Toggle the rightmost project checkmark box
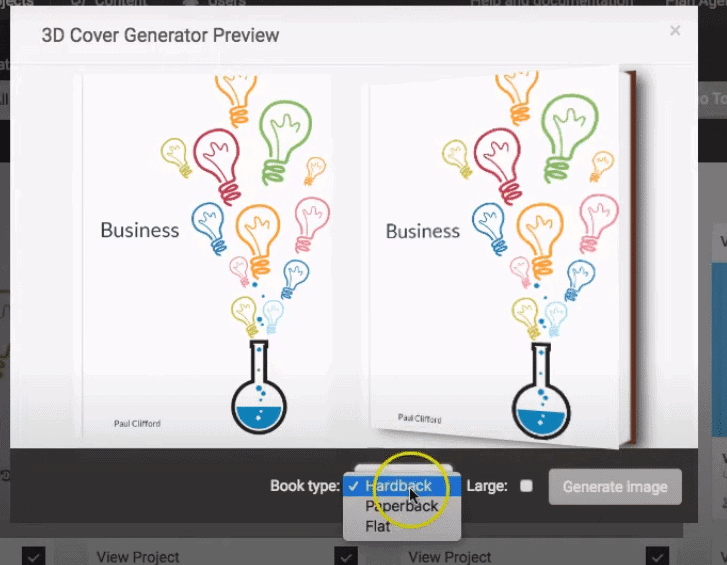Viewport: 727px width, 565px height. pyautogui.click(x=657, y=556)
